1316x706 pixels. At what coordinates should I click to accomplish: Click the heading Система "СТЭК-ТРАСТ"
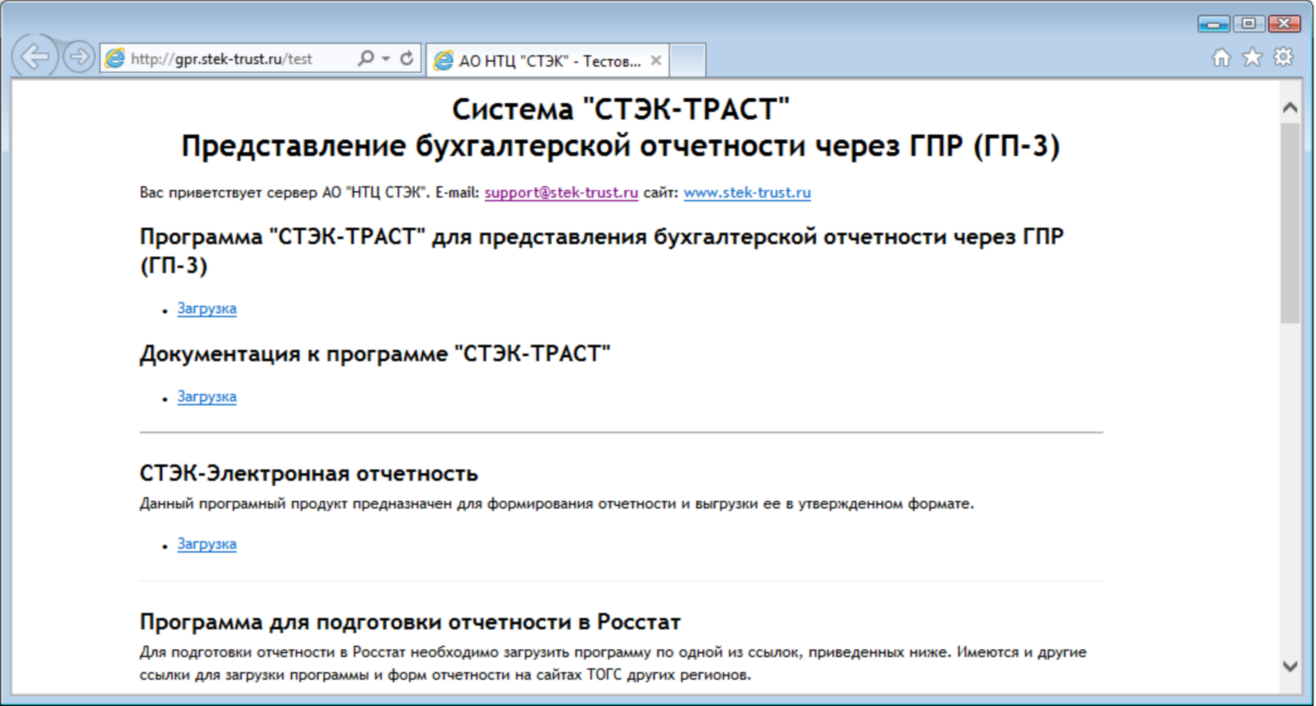[x=621, y=108]
